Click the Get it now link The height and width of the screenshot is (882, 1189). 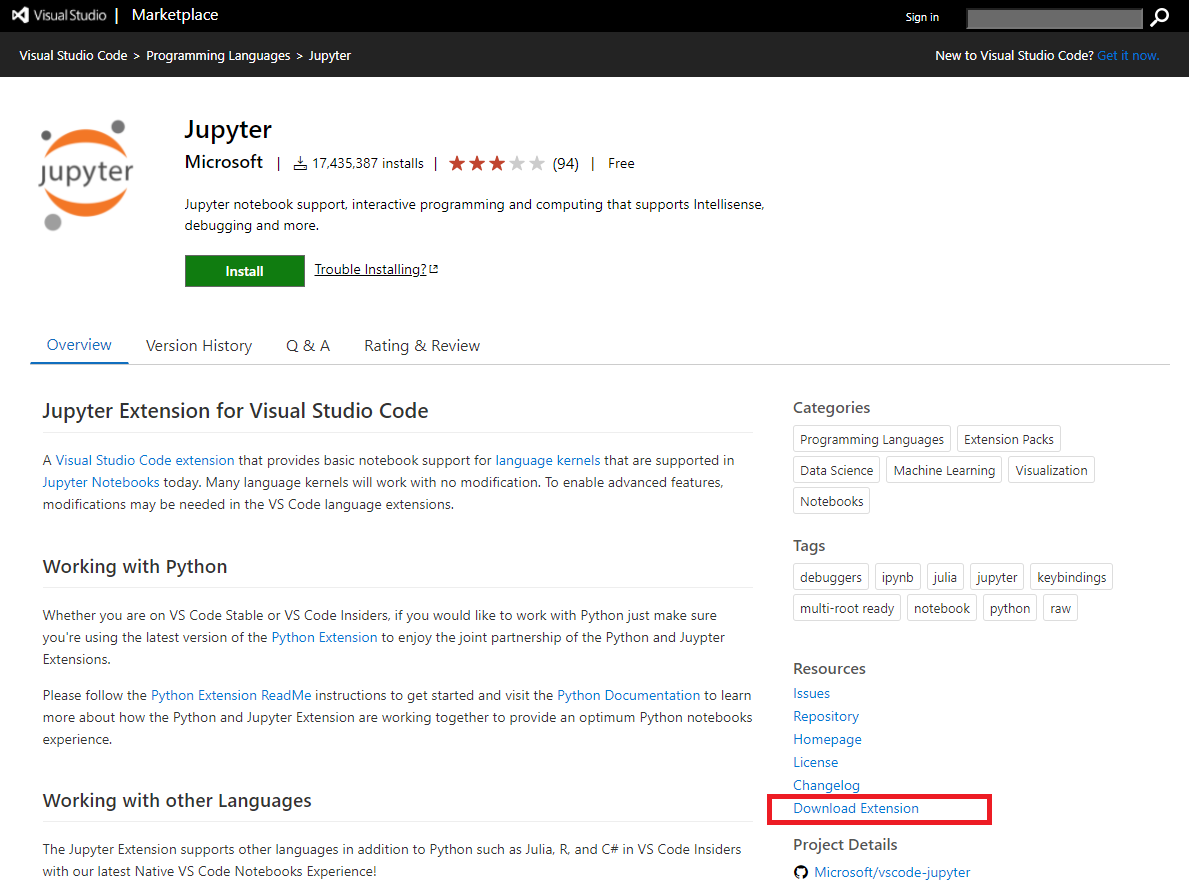[x=1128, y=55]
